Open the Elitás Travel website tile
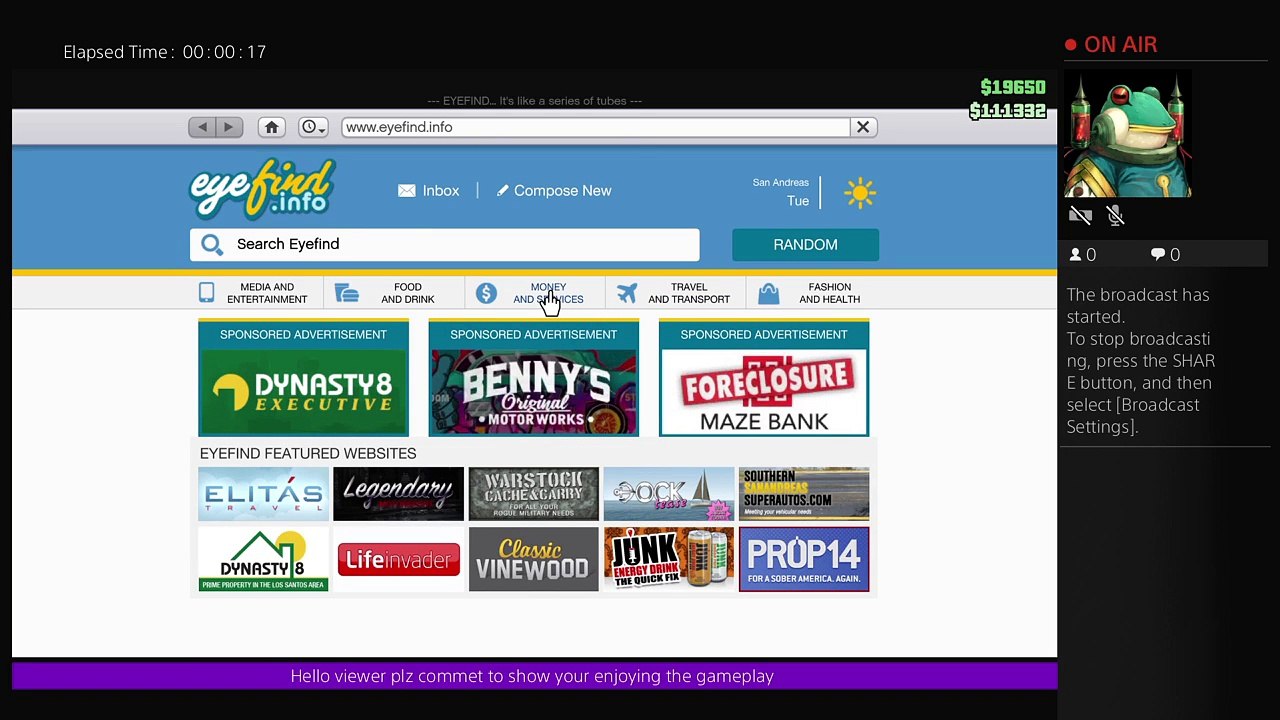This screenshot has height=720, width=1280. click(263, 494)
